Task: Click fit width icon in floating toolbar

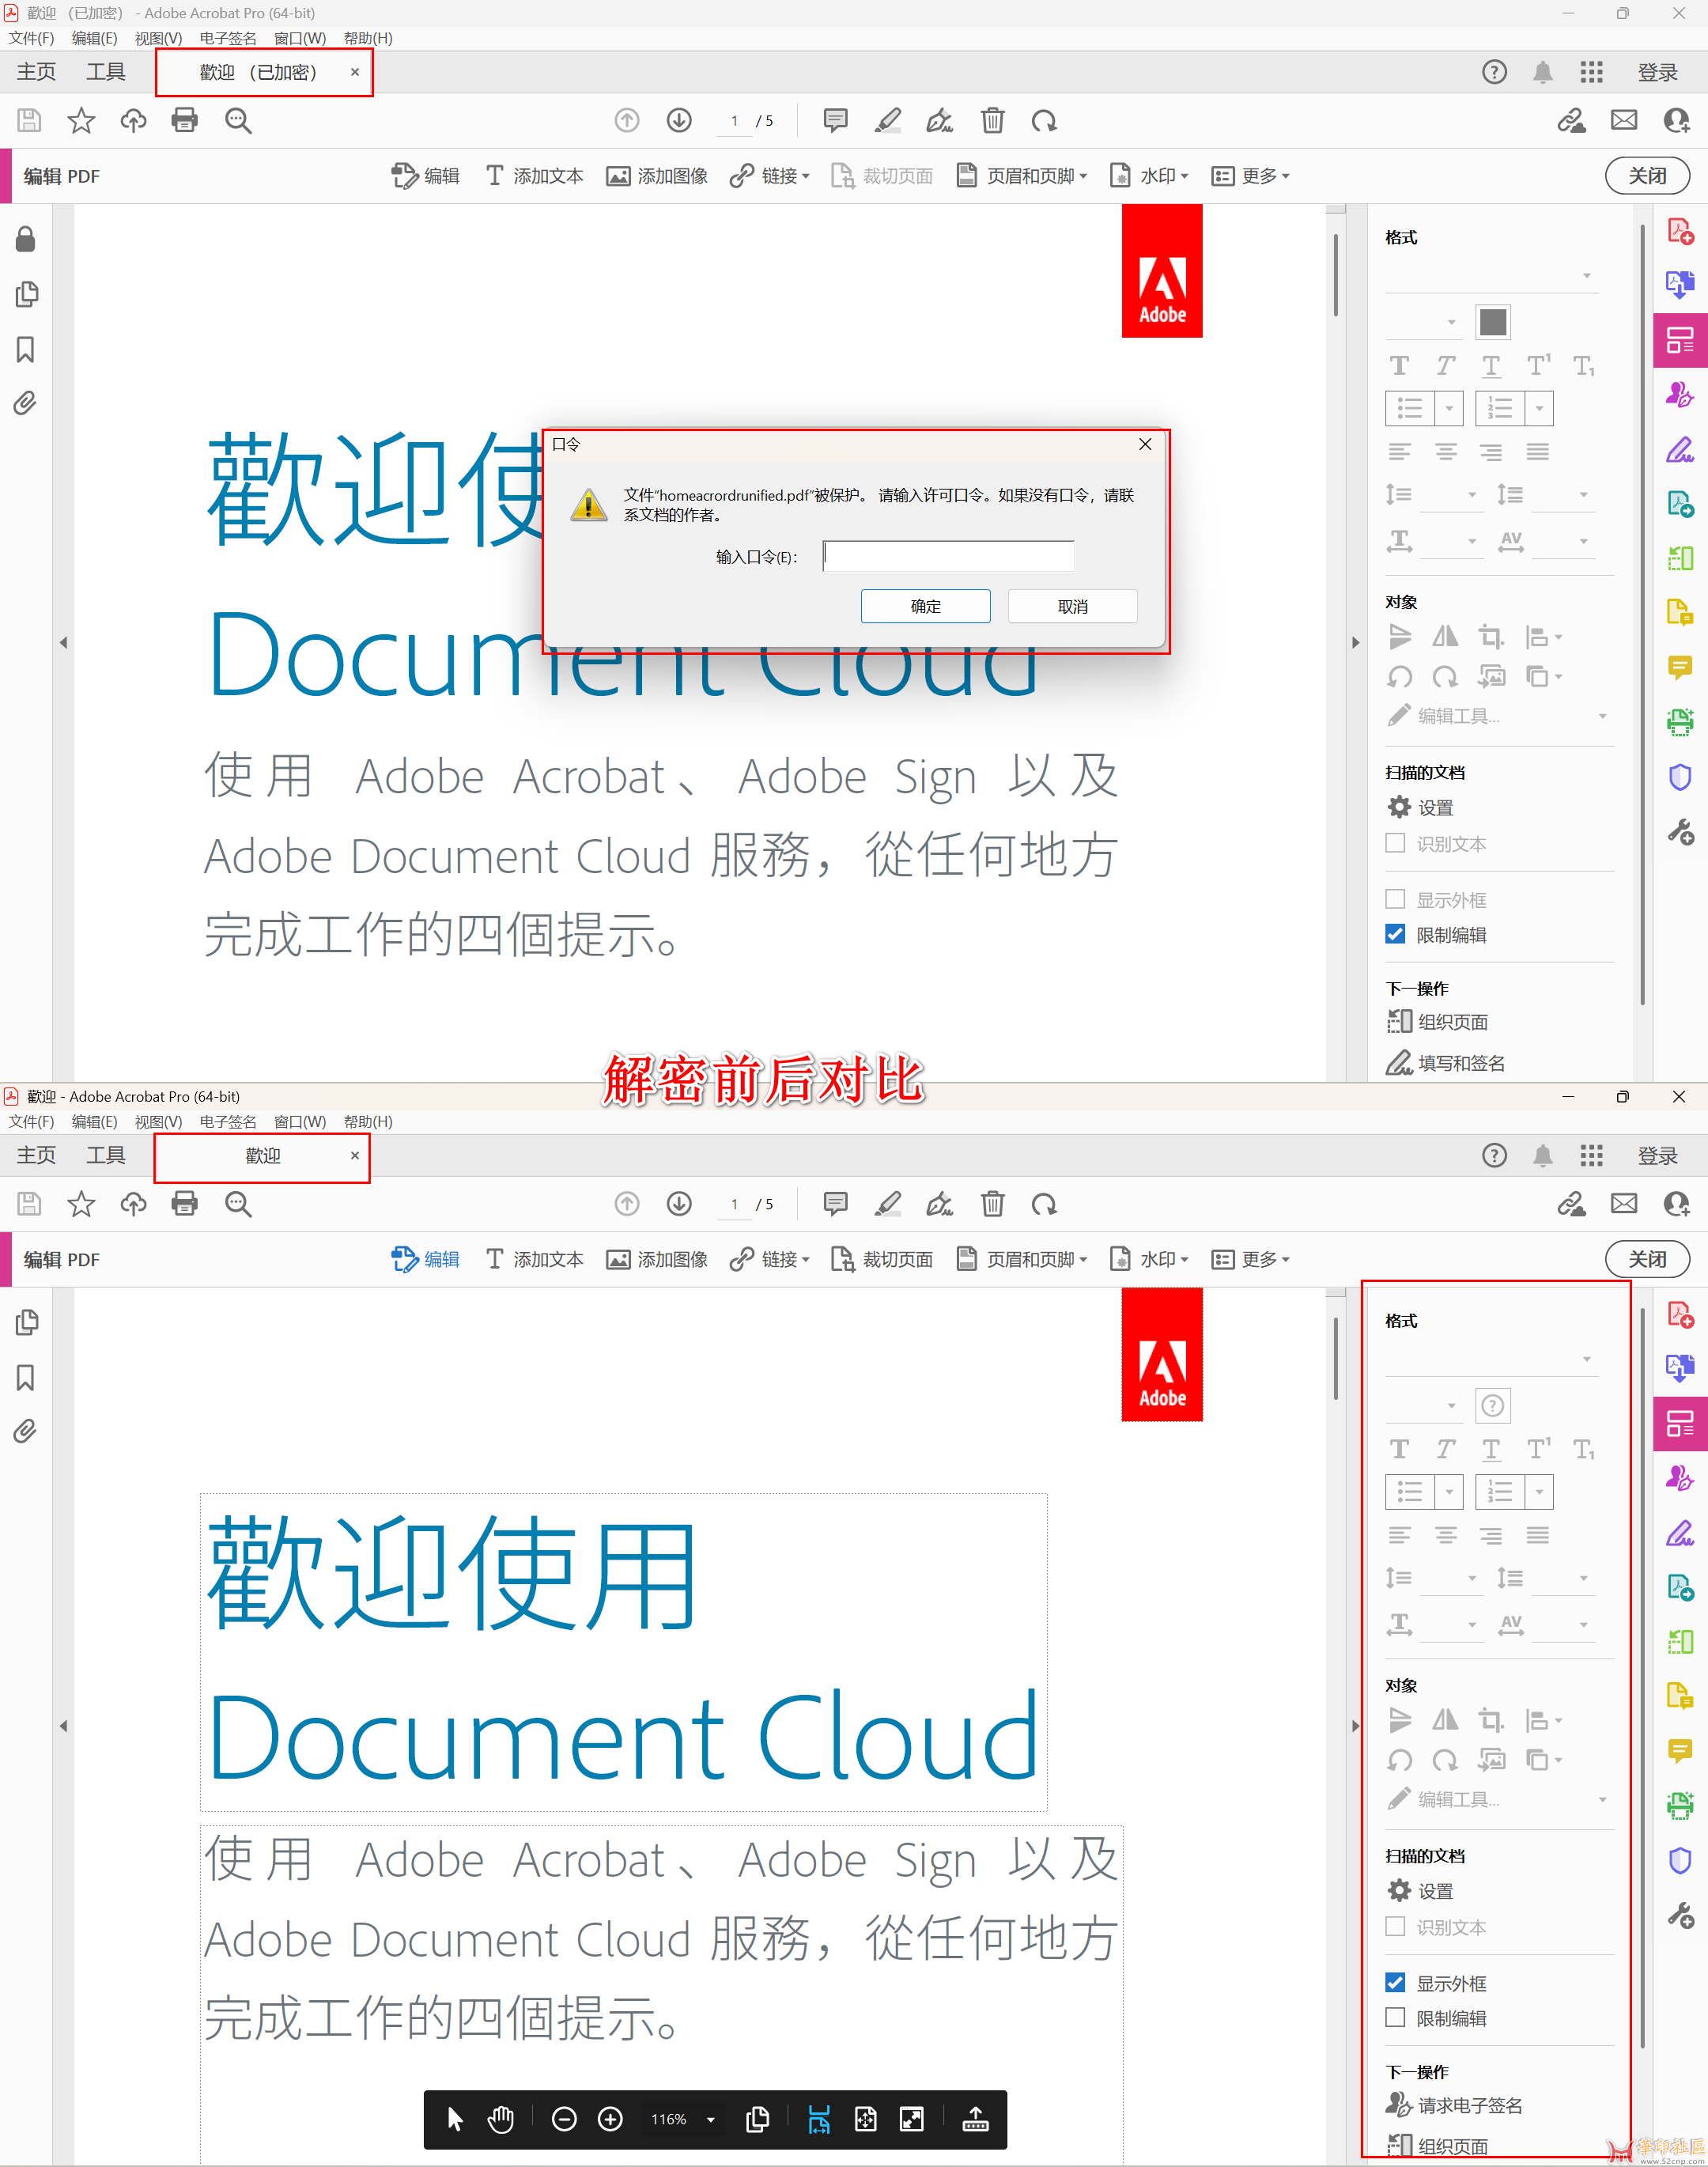Action: coord(819,2119)
